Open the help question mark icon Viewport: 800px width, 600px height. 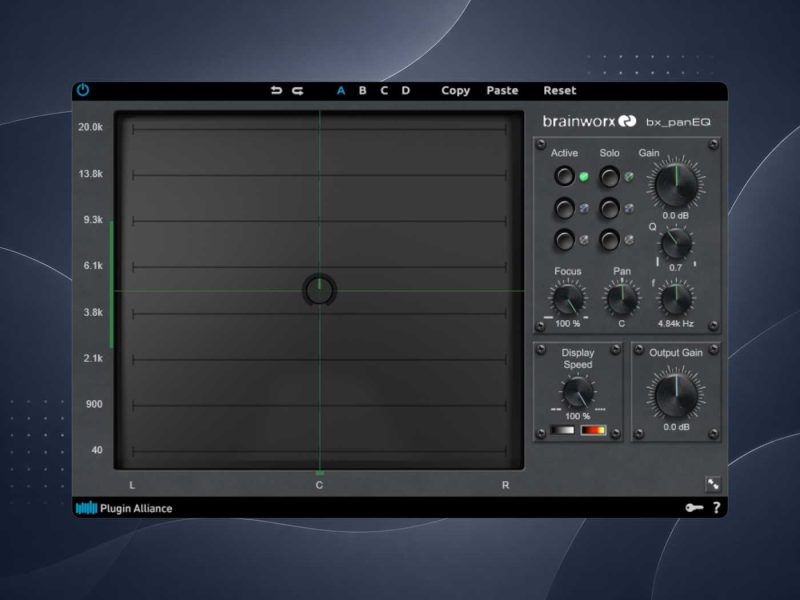[x=717, y=508]
